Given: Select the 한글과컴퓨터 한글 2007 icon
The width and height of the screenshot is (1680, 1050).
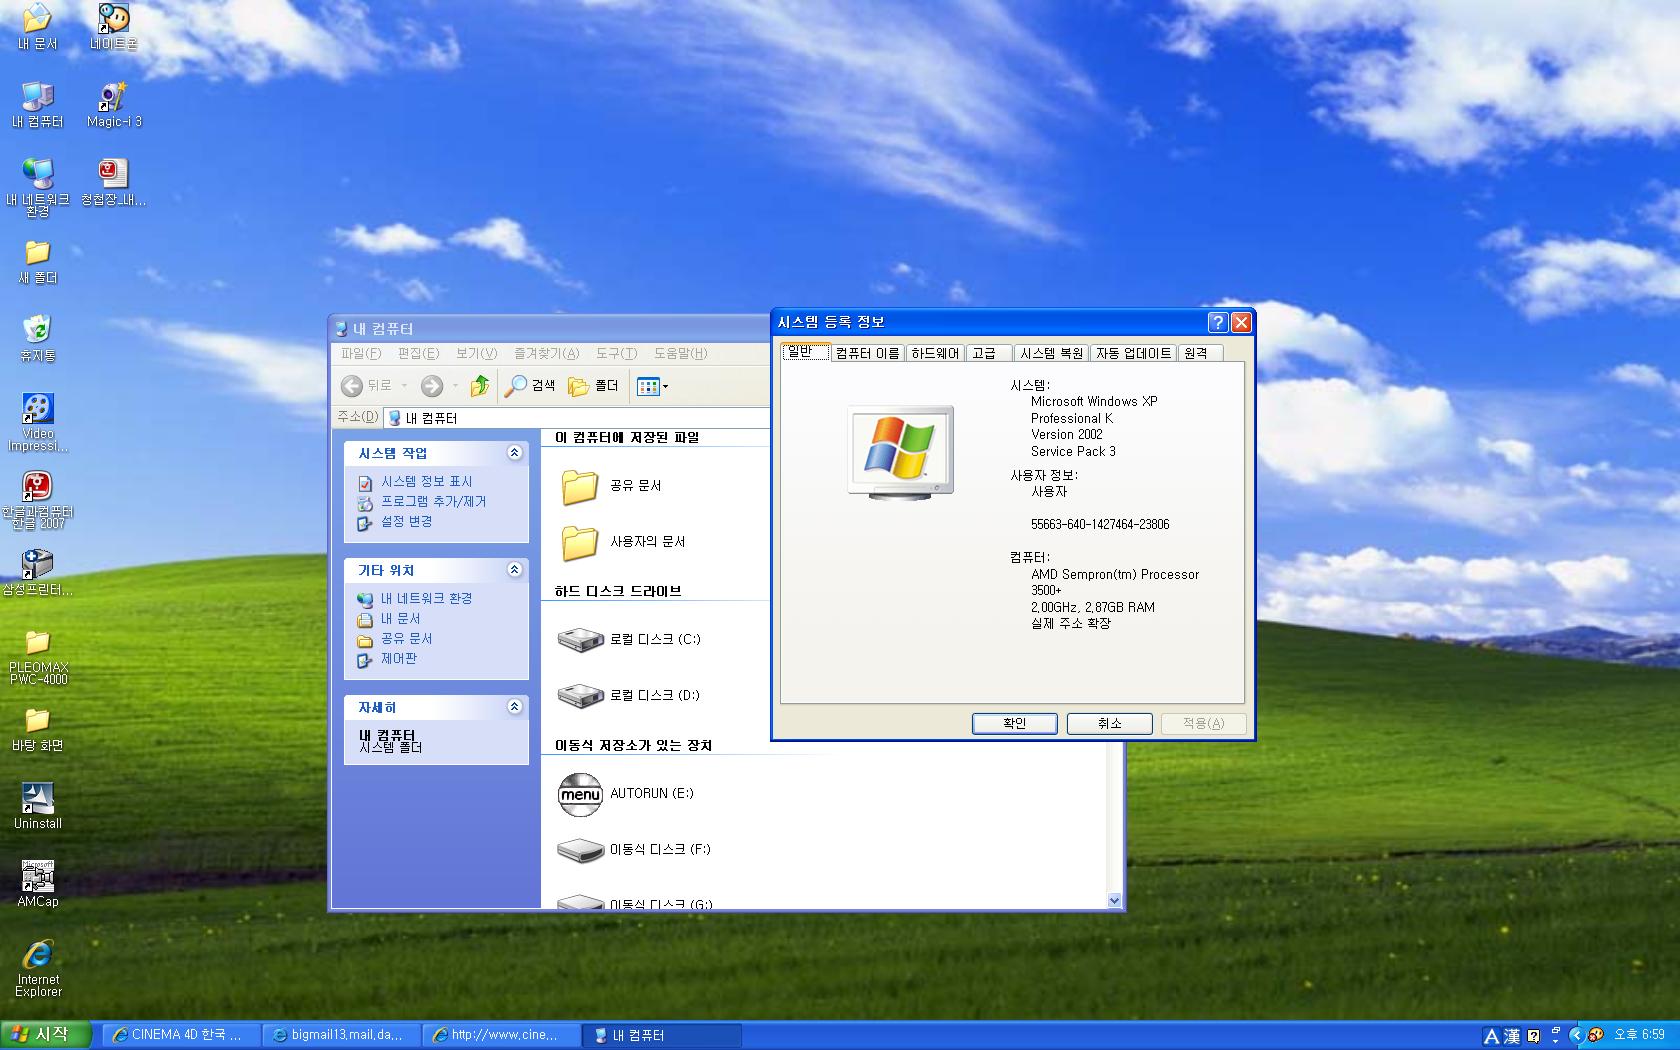Looking at the screenshot, I should (x=37, y=499).
